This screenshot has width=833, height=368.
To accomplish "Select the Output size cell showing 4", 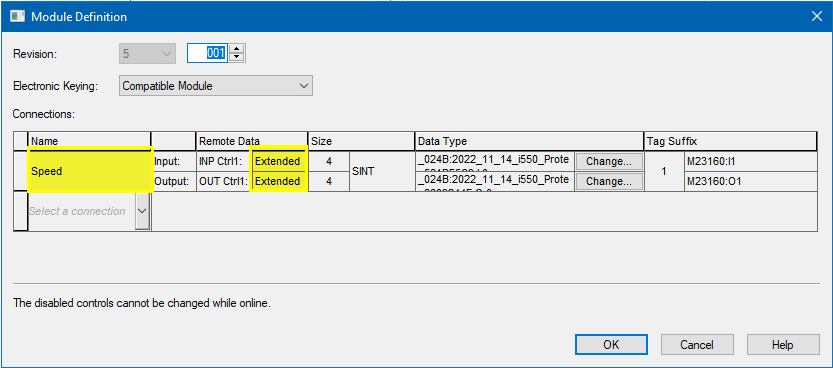I will (329, 182).
